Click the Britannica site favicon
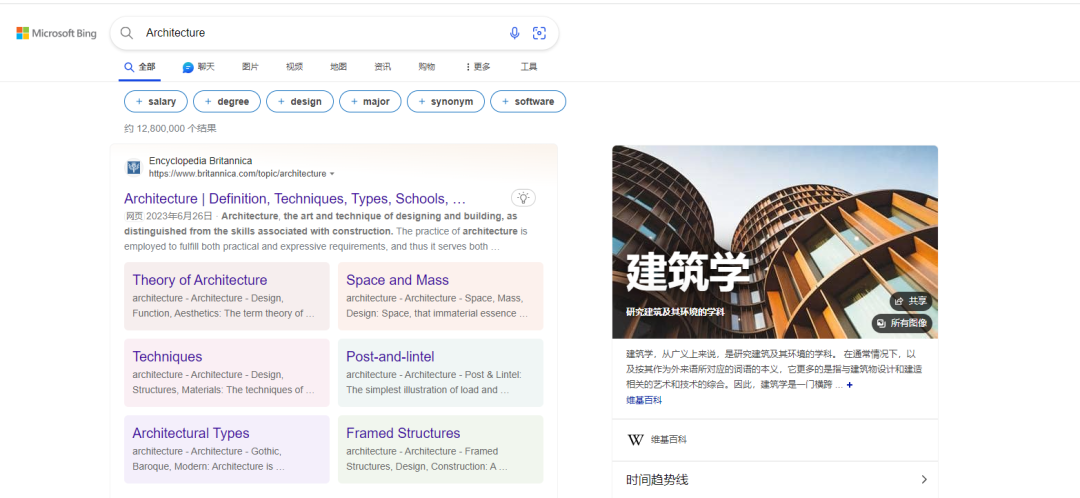This screenshot has width=1080, height=498. (134, 167)
